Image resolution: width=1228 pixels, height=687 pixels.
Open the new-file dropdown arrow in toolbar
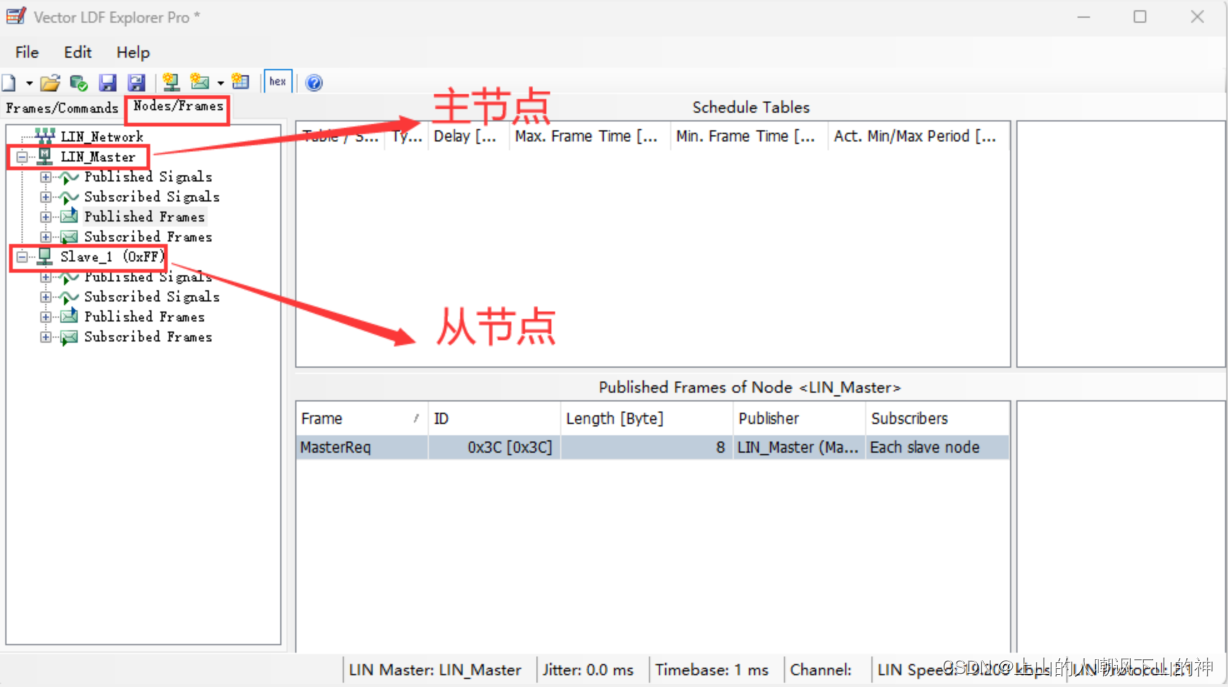pyautogui.click(x=29, y=83)
